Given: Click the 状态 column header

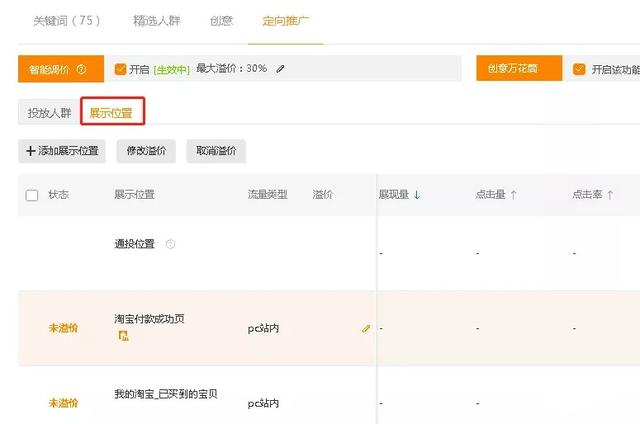Looking at the screenshot, I should (x=58, y=195).
